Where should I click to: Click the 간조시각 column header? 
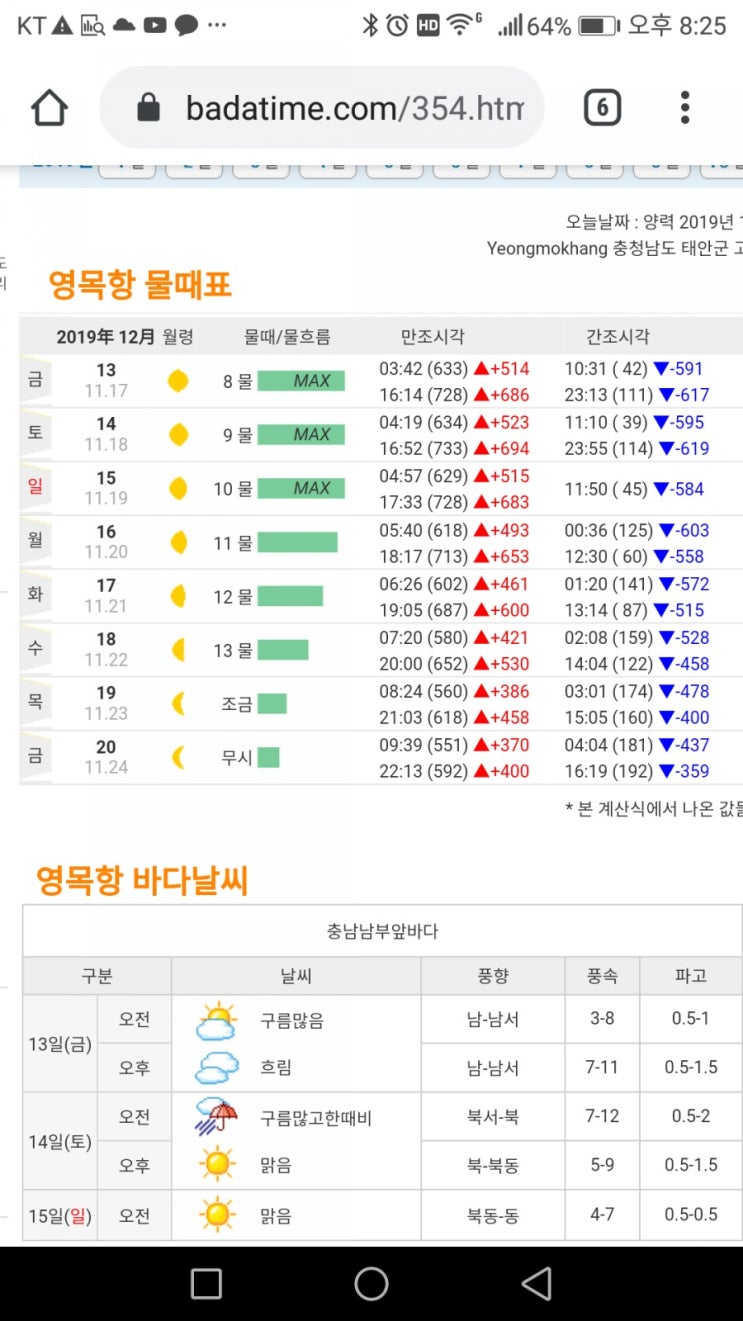[x=617, y=337]
